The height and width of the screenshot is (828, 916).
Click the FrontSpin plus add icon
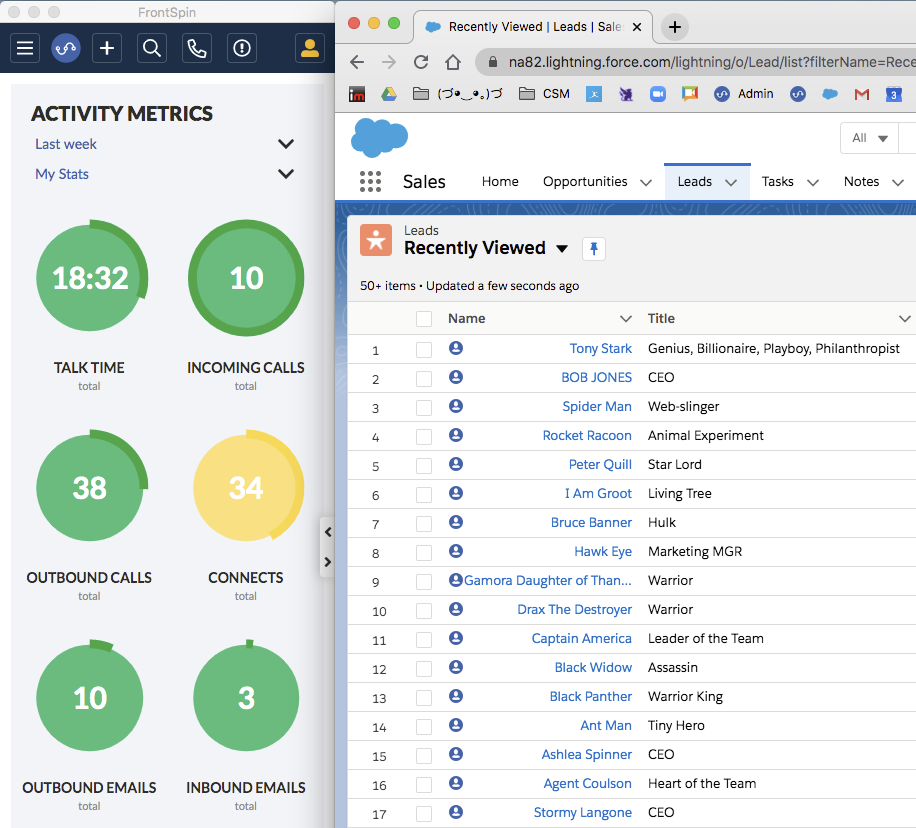[x=106, y=48]
